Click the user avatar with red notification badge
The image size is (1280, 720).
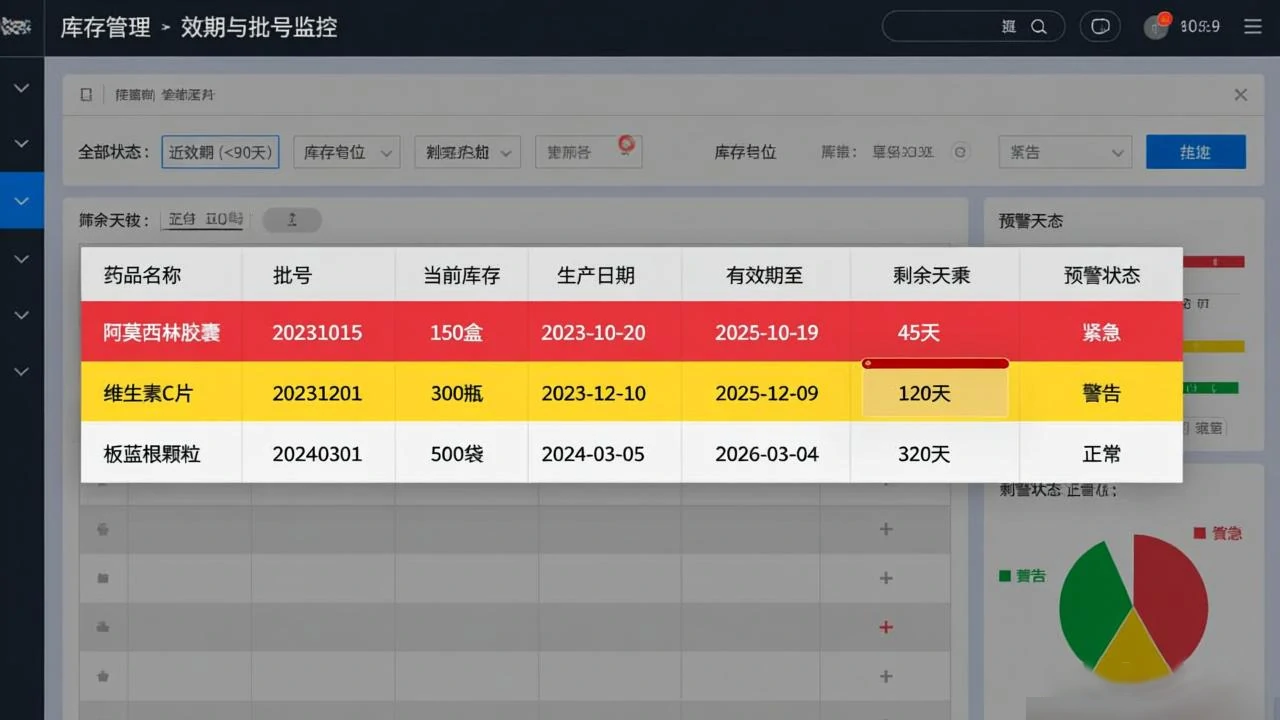coord(1155,27)
